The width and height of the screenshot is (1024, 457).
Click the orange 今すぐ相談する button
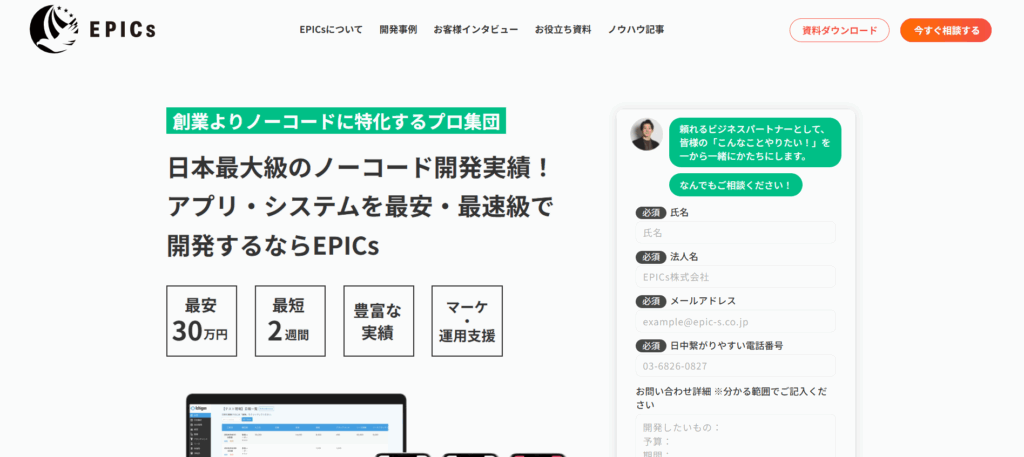(x=946, y=30)
